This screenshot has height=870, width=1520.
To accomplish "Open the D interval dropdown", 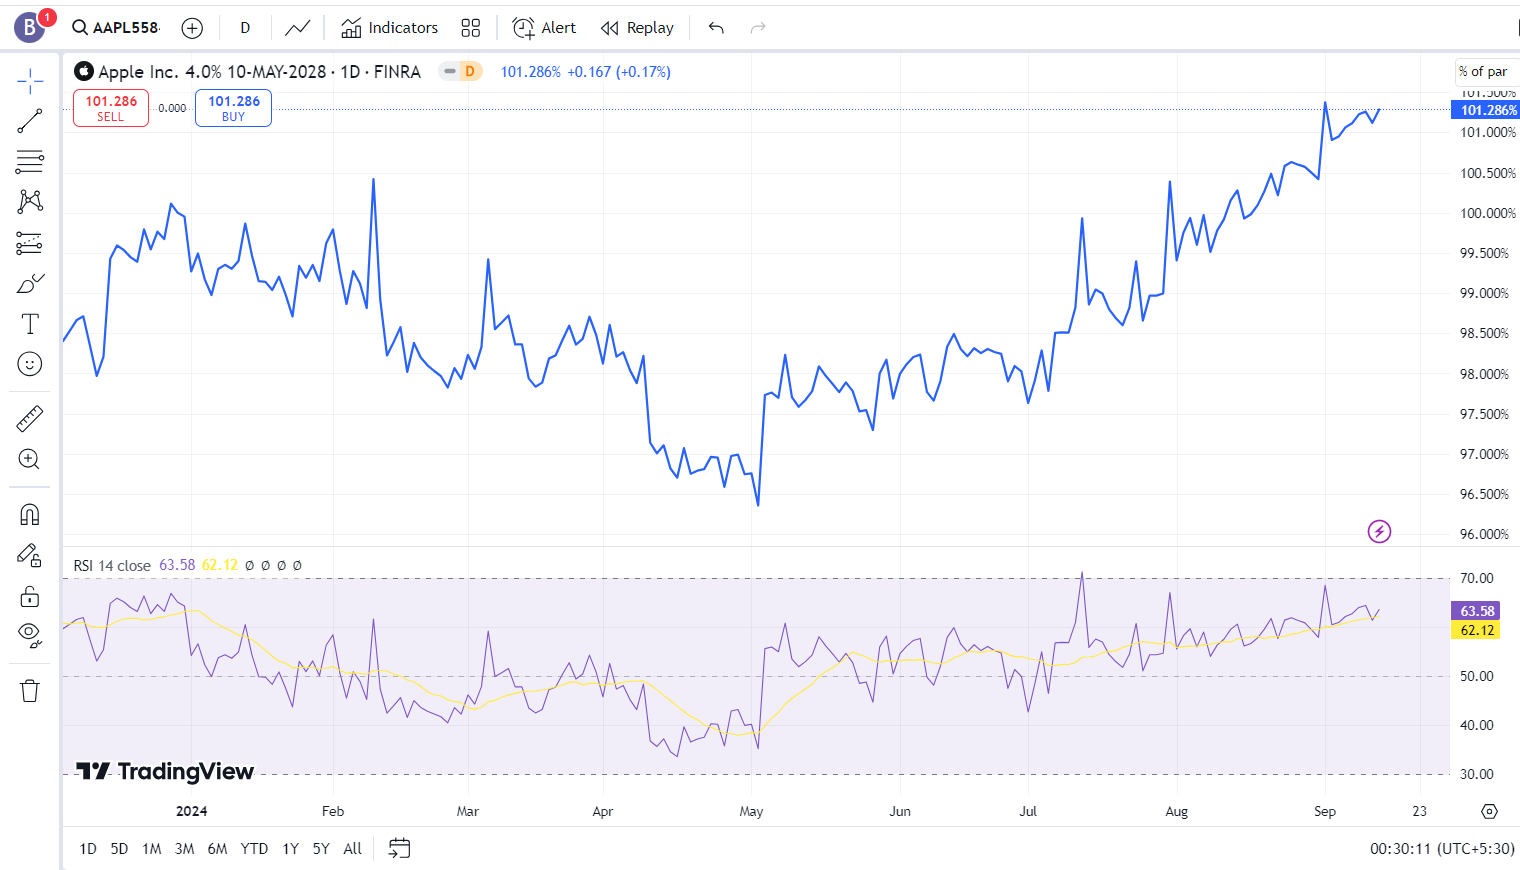I will coord(245,28).
